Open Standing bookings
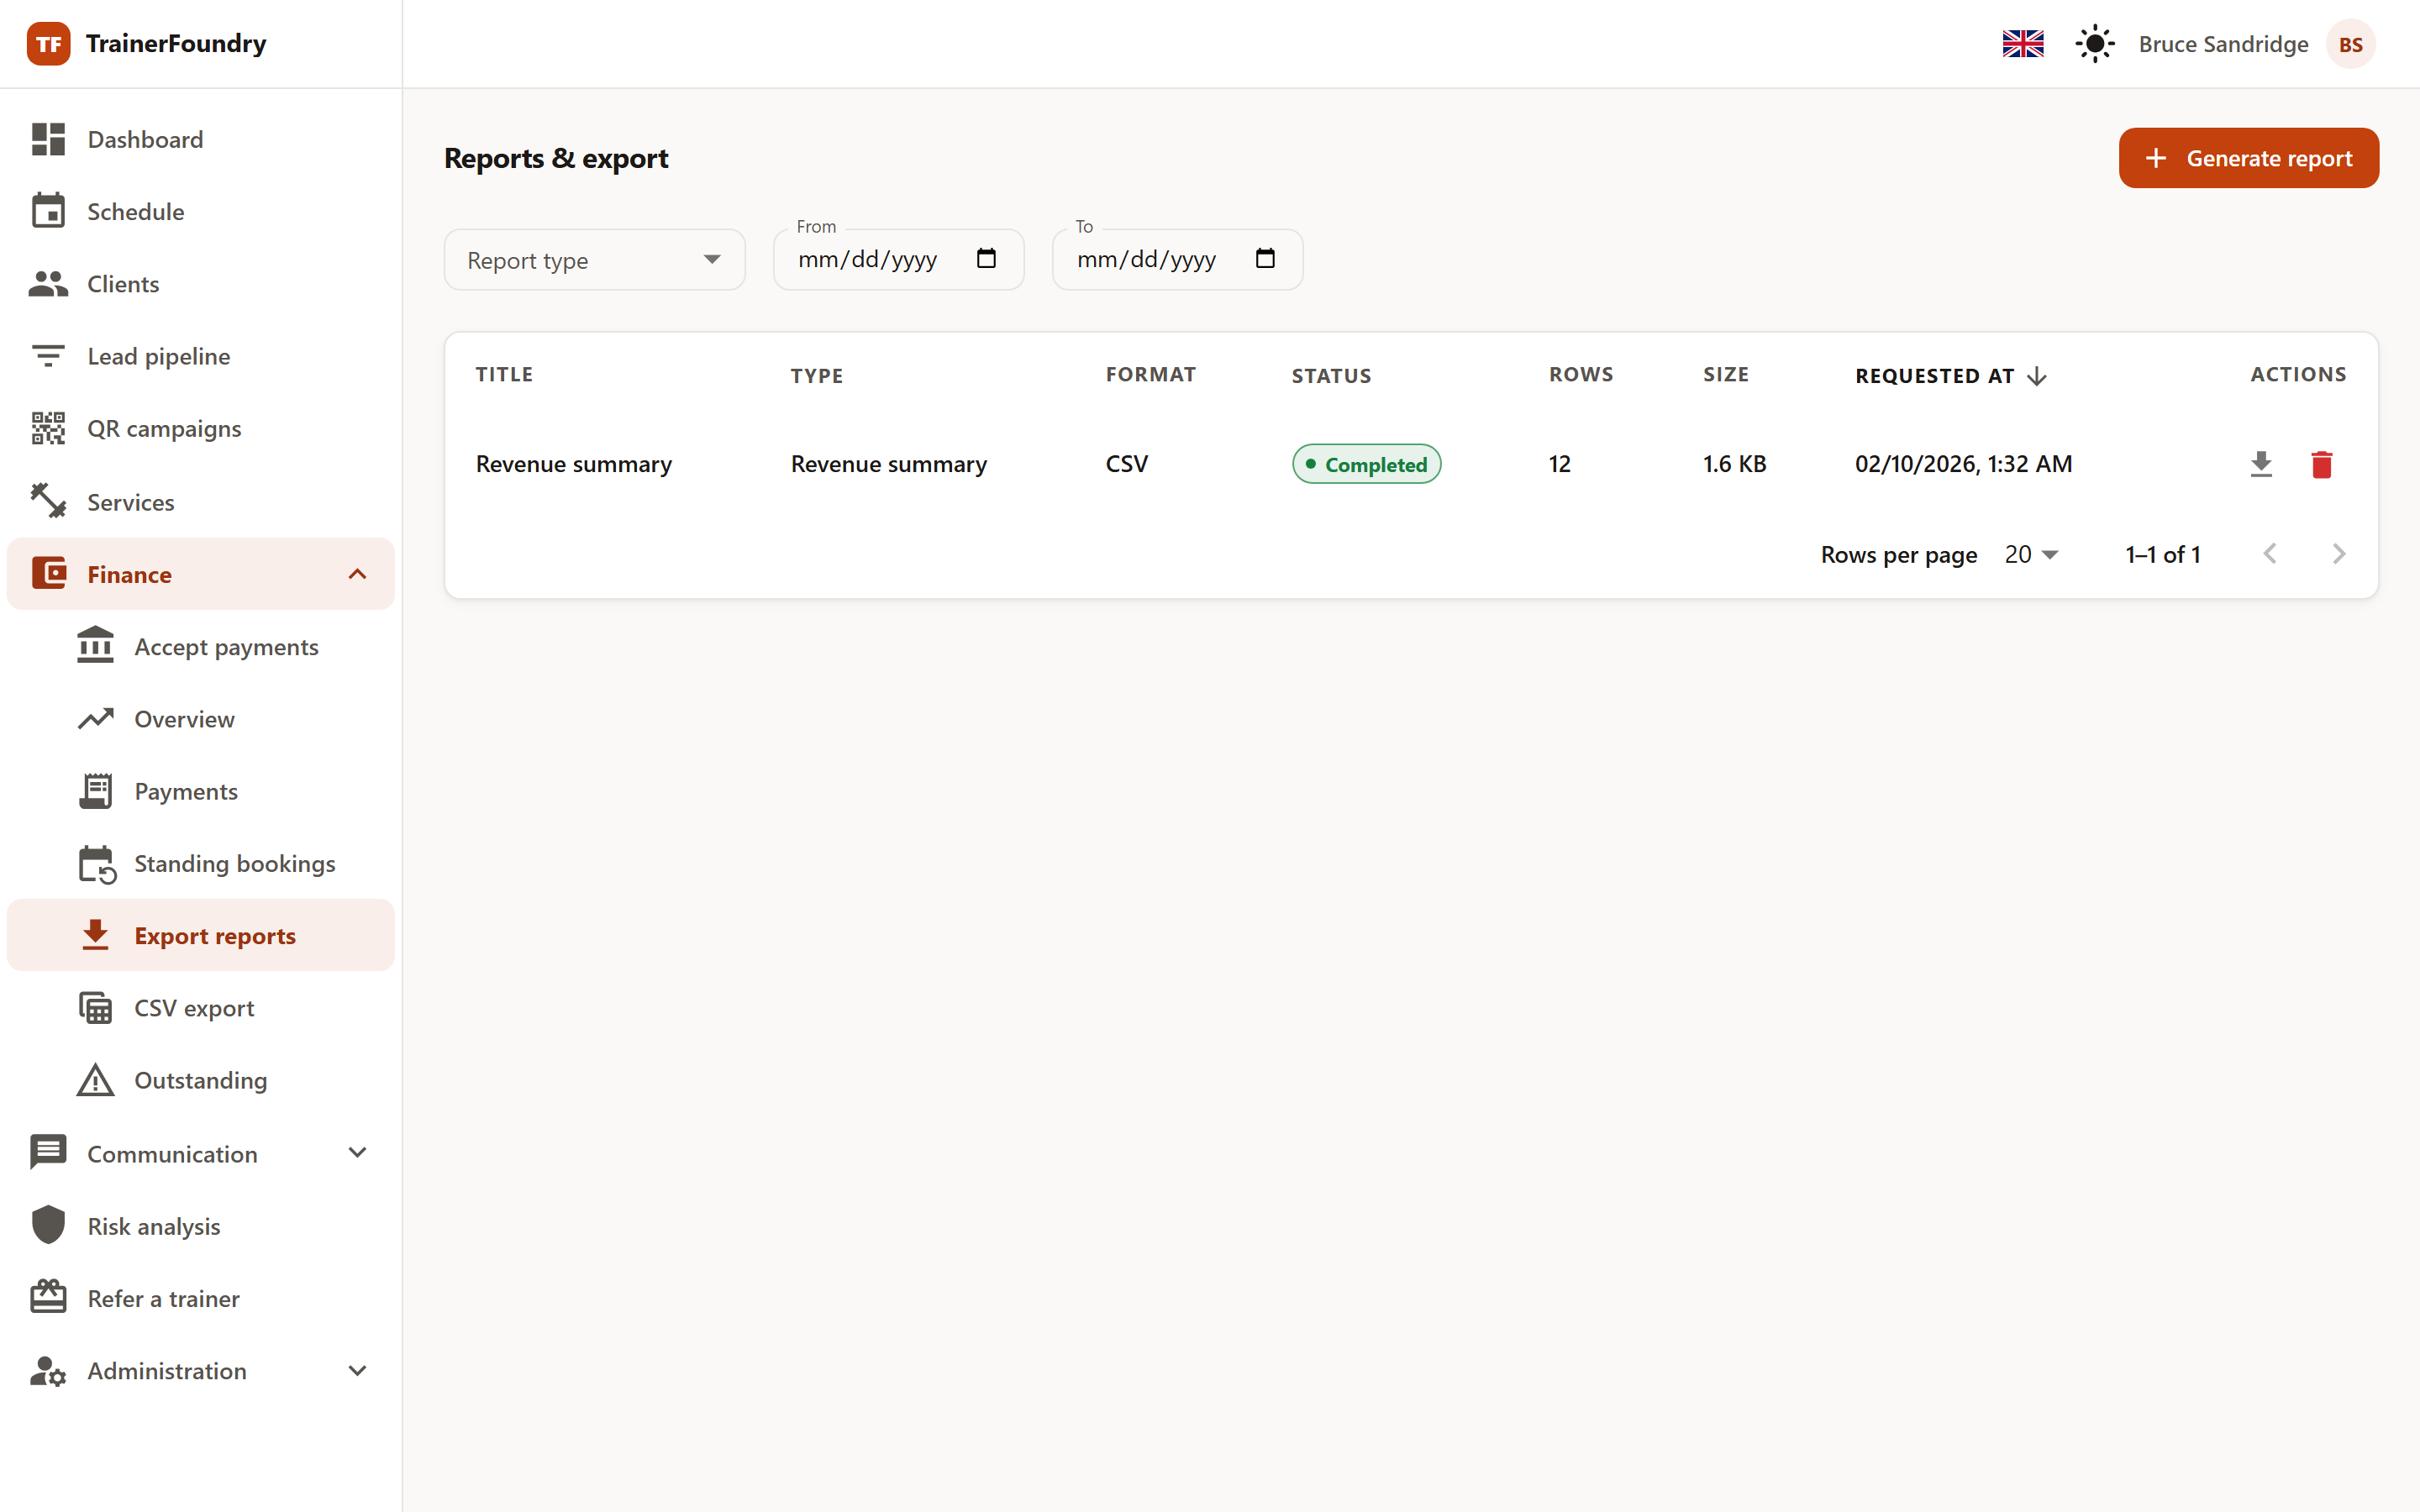The image size is (2420, 1512). pyautogui.click(x=201, y=864)
